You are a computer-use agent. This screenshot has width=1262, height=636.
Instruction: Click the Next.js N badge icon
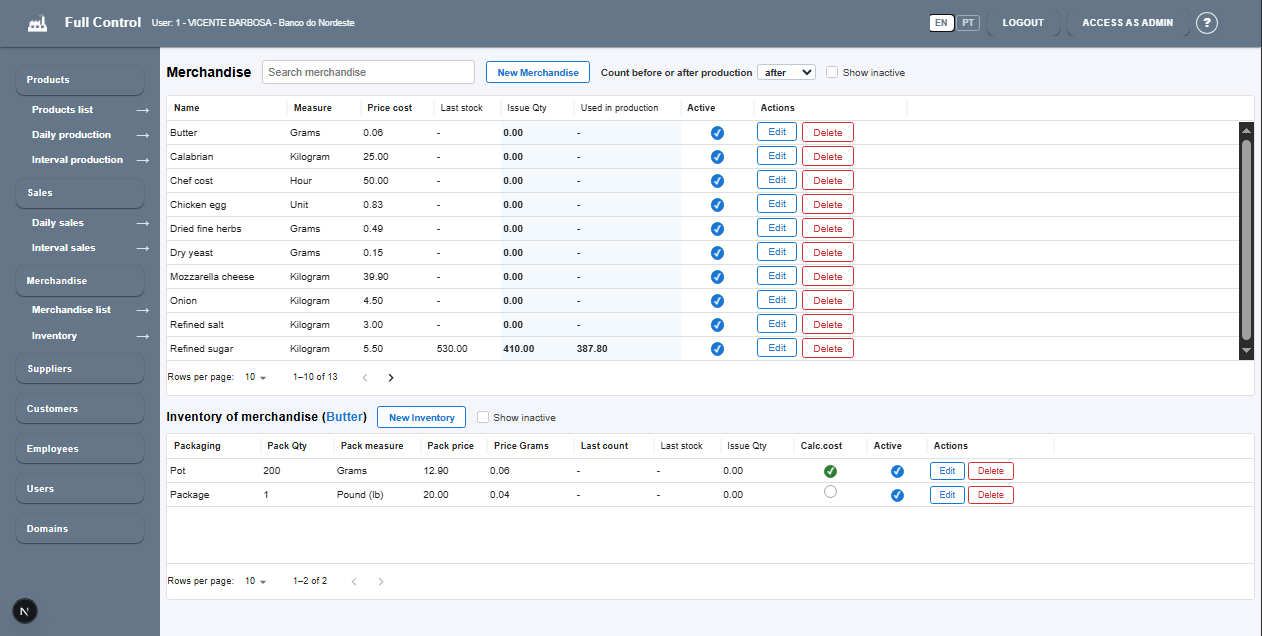(x=25, y=610)
